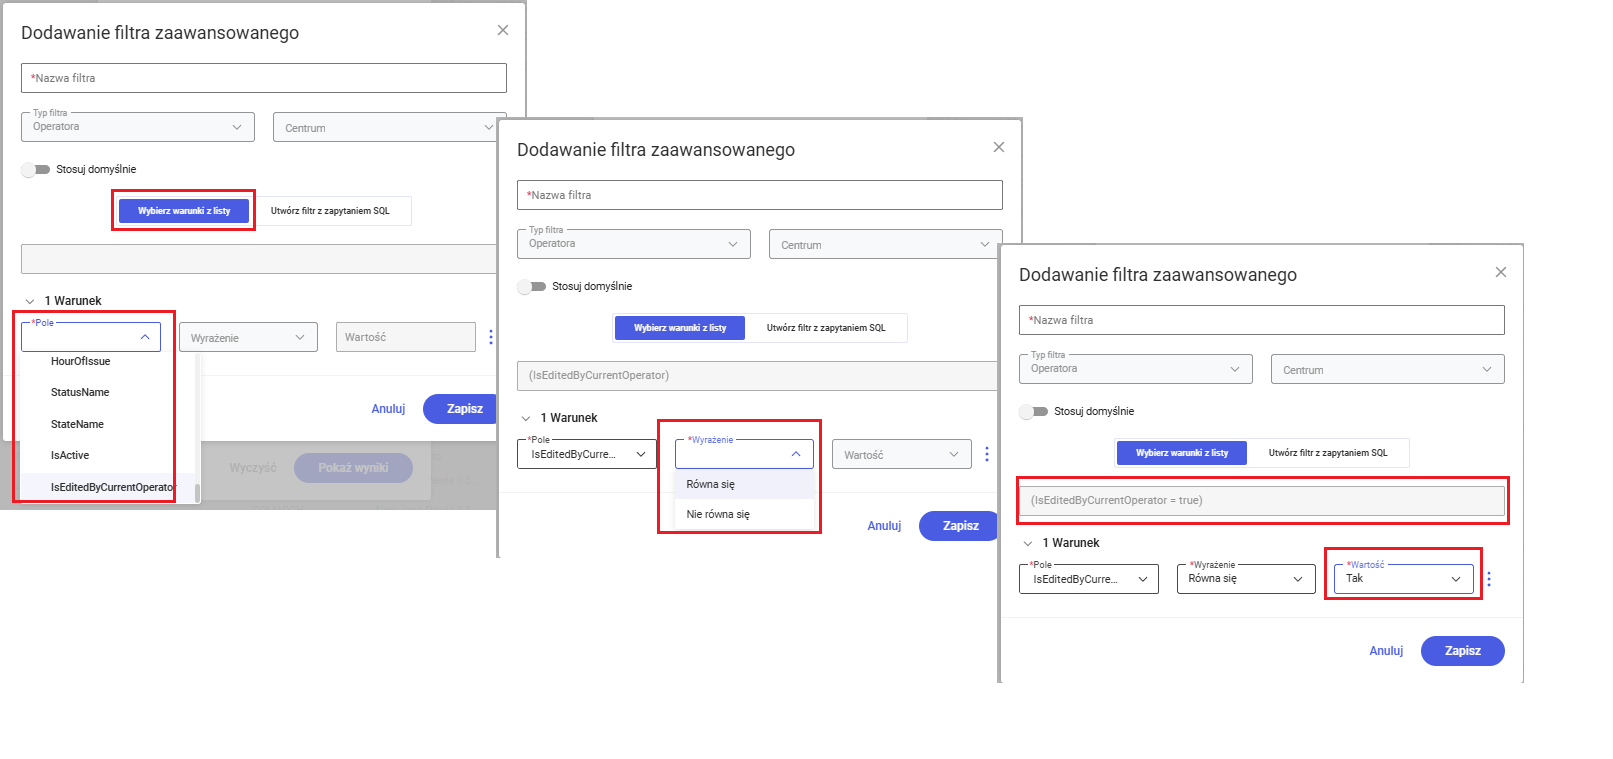Open three-dot condition menu in leftmost dialog
This screenshot has width=1613, height=759.
coord(491,337)
